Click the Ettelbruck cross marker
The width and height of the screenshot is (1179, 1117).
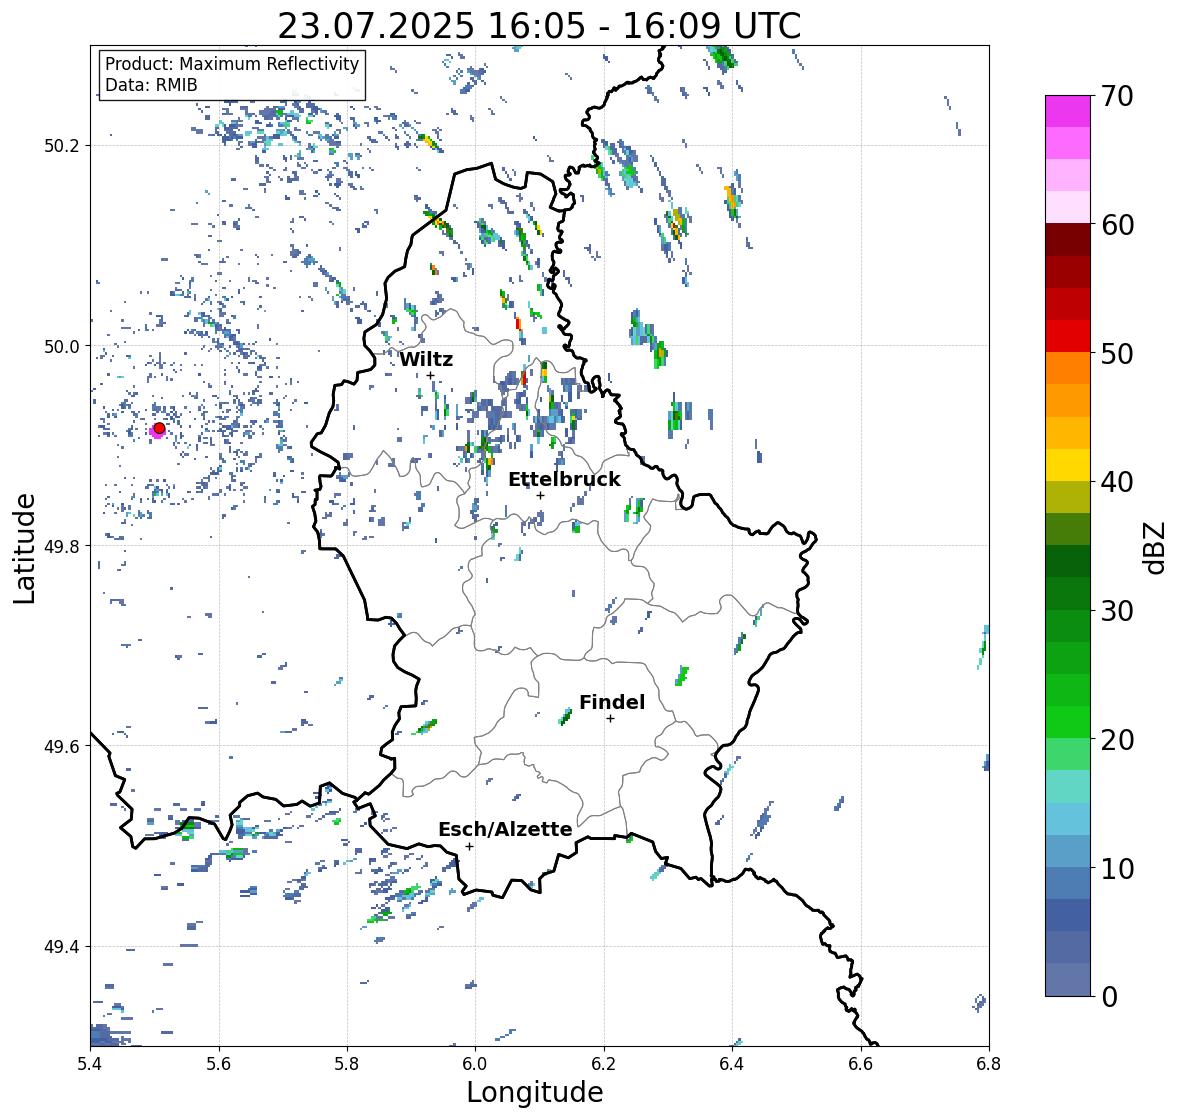click(x=540, y=495)
